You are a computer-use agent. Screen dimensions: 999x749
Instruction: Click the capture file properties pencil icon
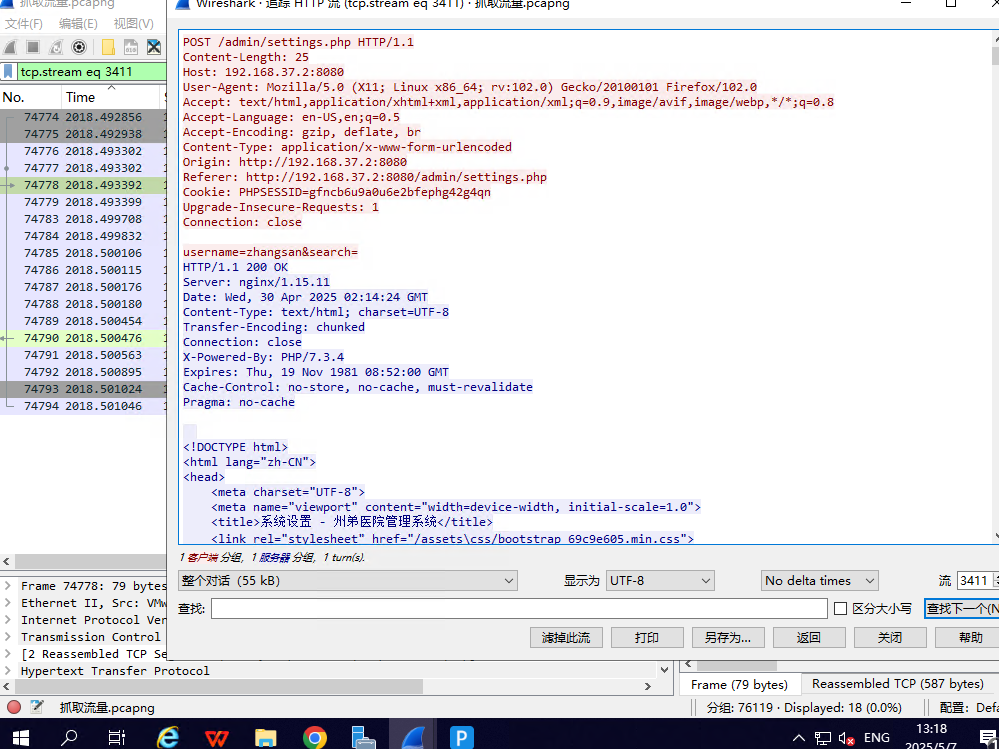(37, 707)
